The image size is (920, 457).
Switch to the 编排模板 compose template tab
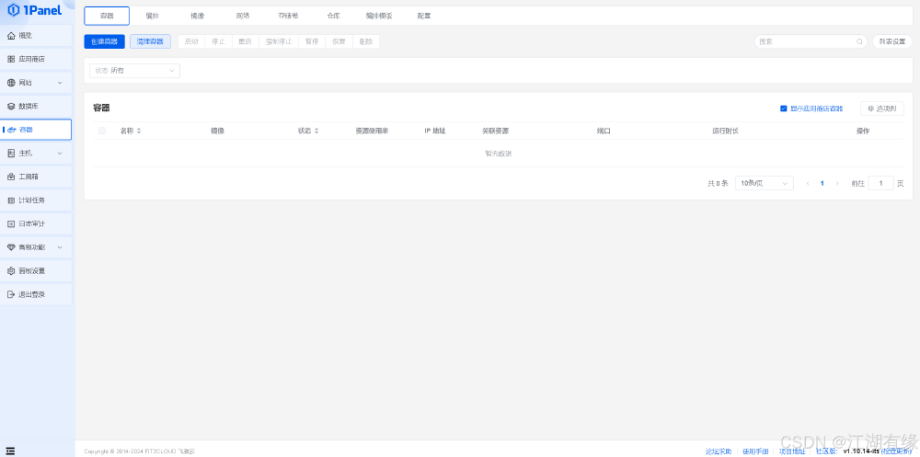[378, 16]
